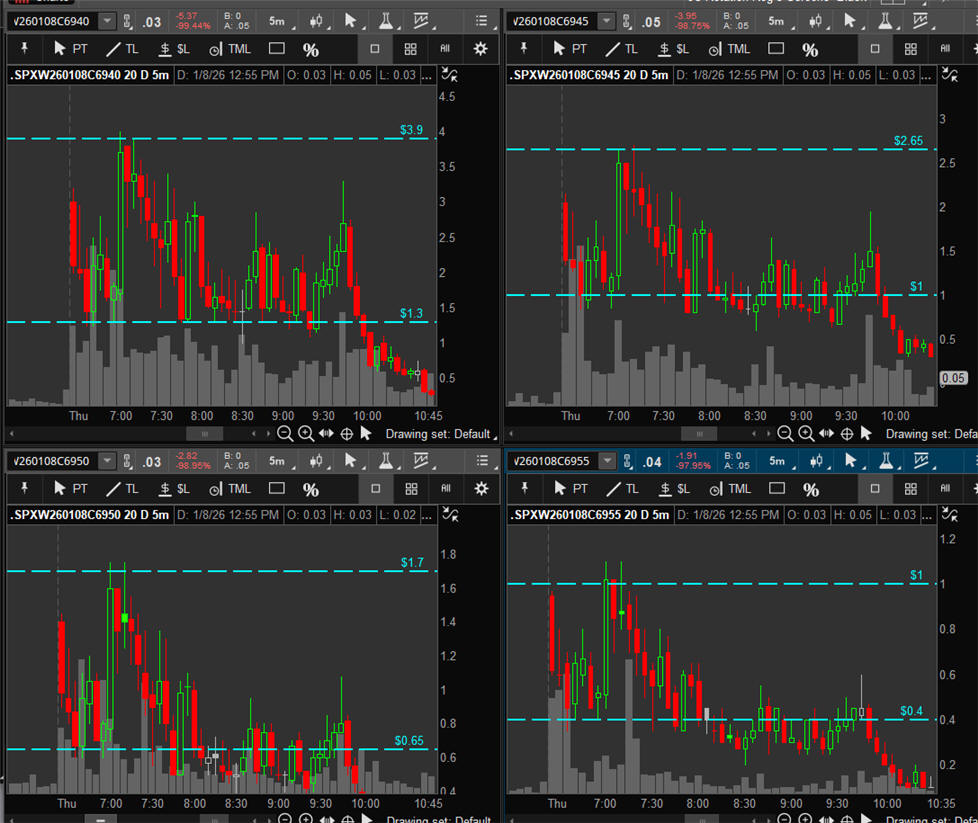This screenshot has height=823, width=978.
Task: Click the TML button in C6940 toolbar
Action: tap(229, 48)
